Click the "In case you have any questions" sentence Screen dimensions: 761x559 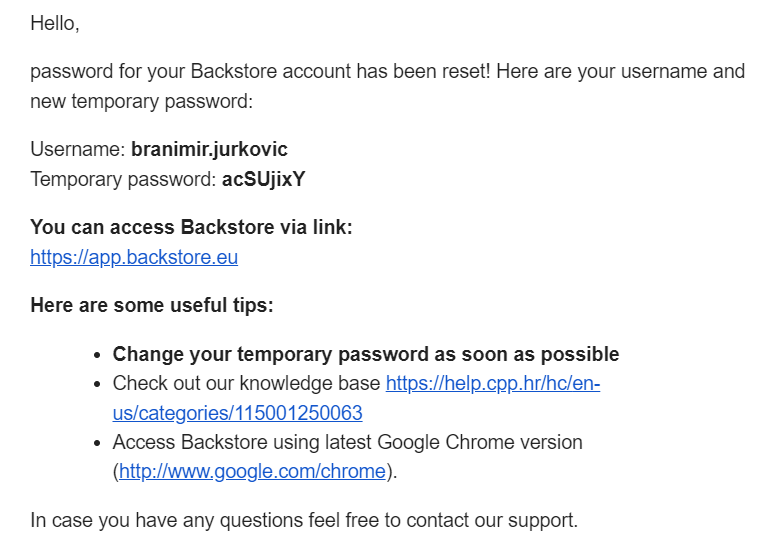click(x=304, y=520)
